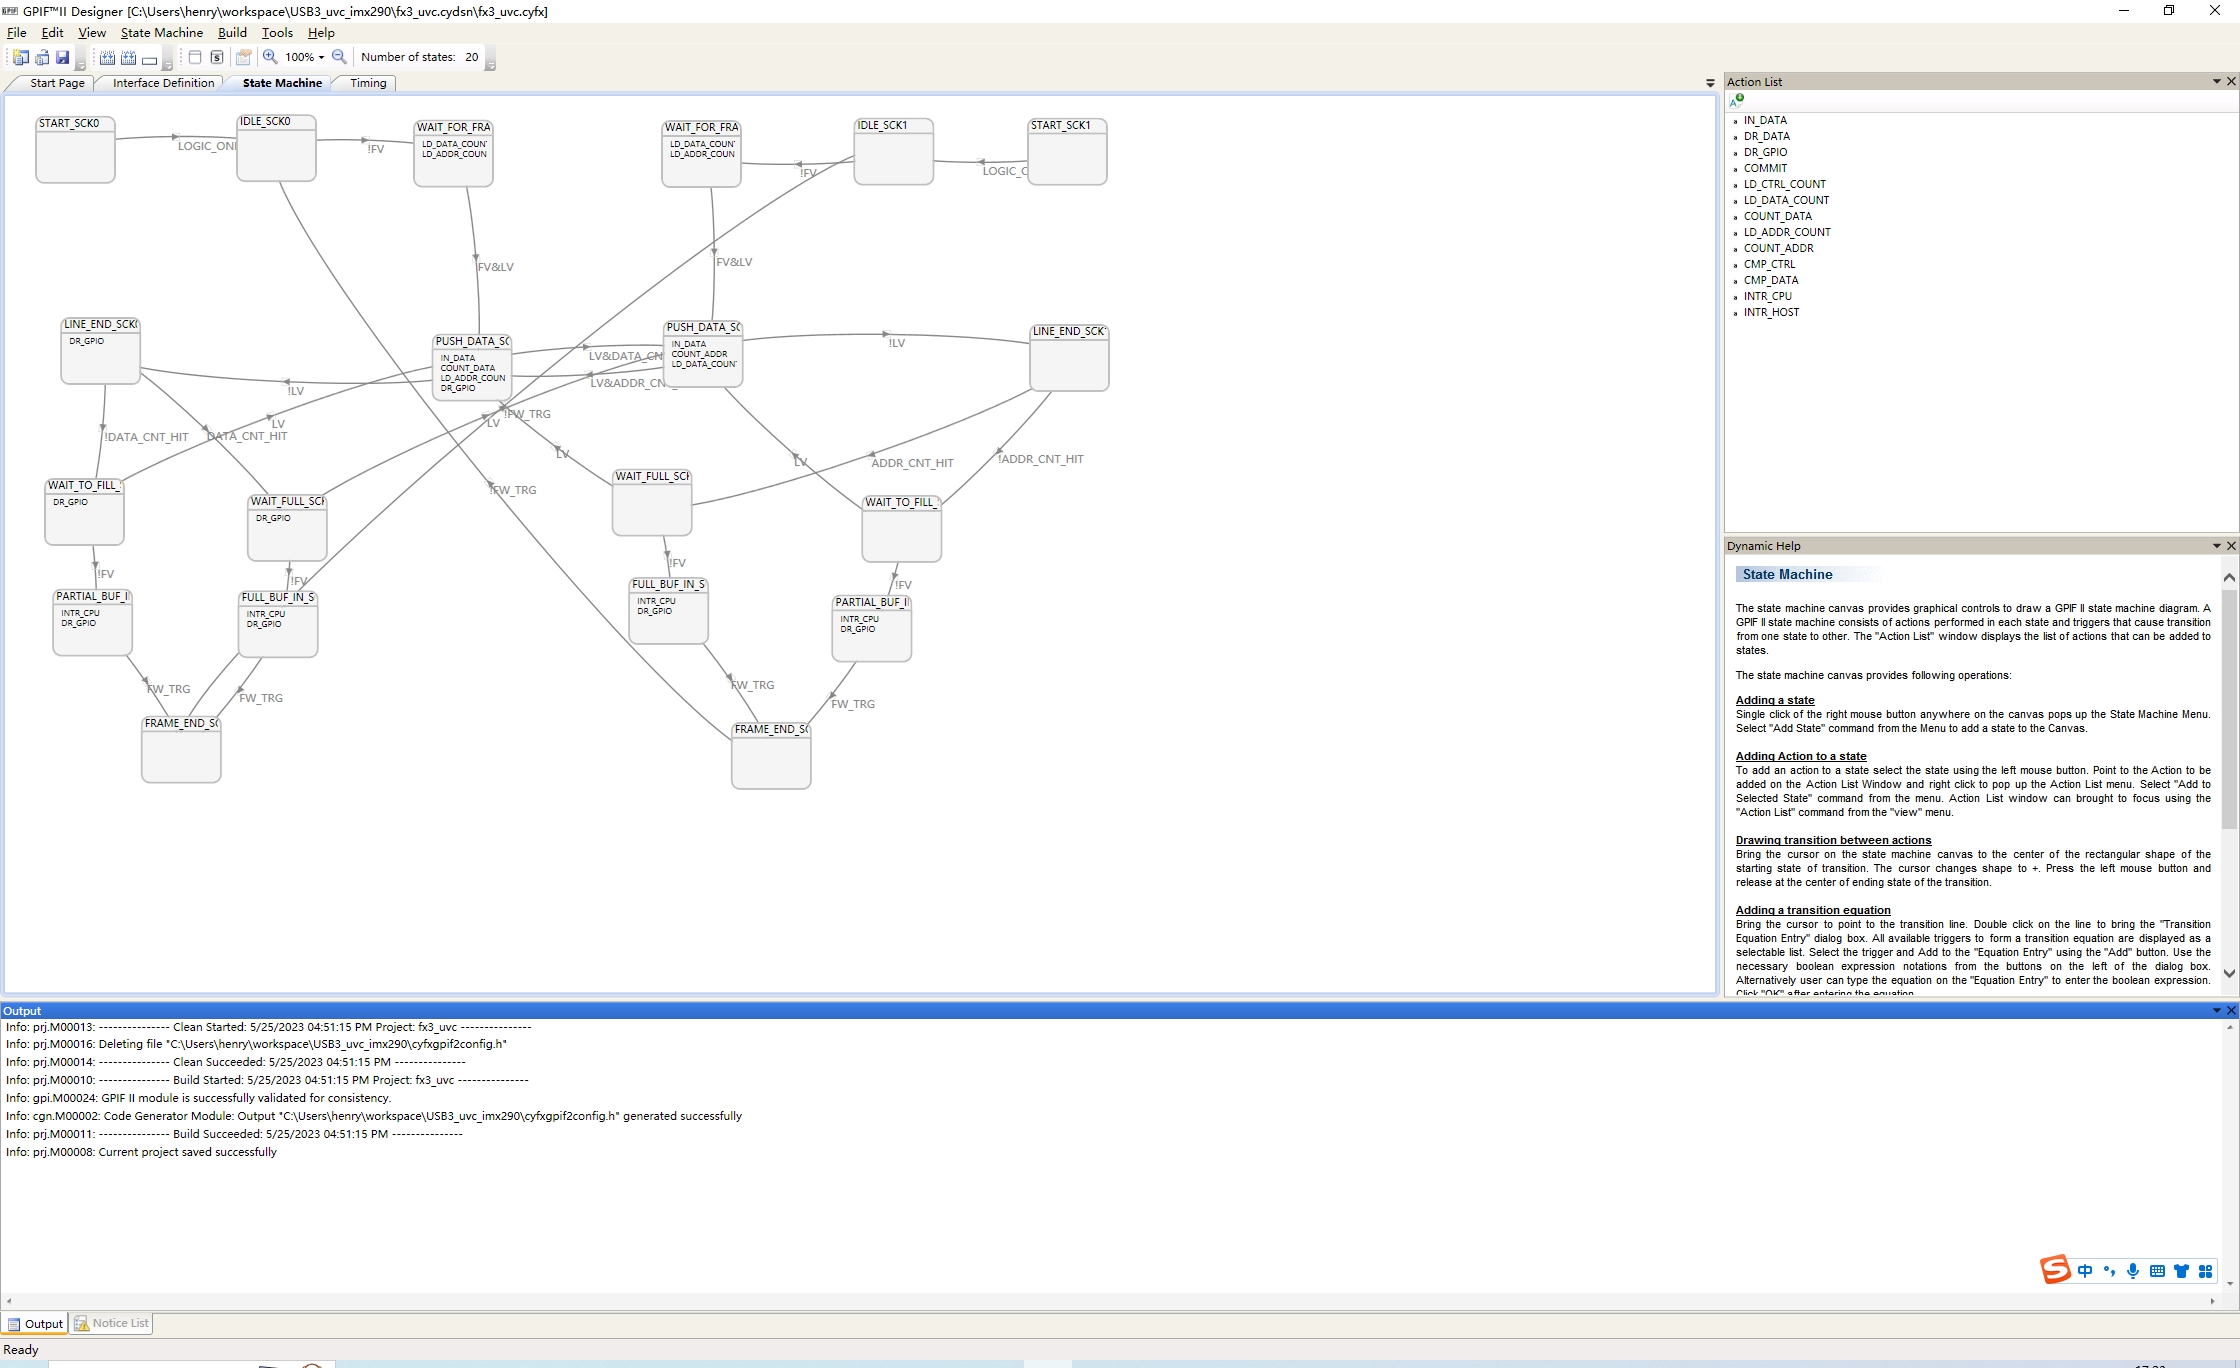
Task: Open the State Machine menu
Action: [161, 33]
